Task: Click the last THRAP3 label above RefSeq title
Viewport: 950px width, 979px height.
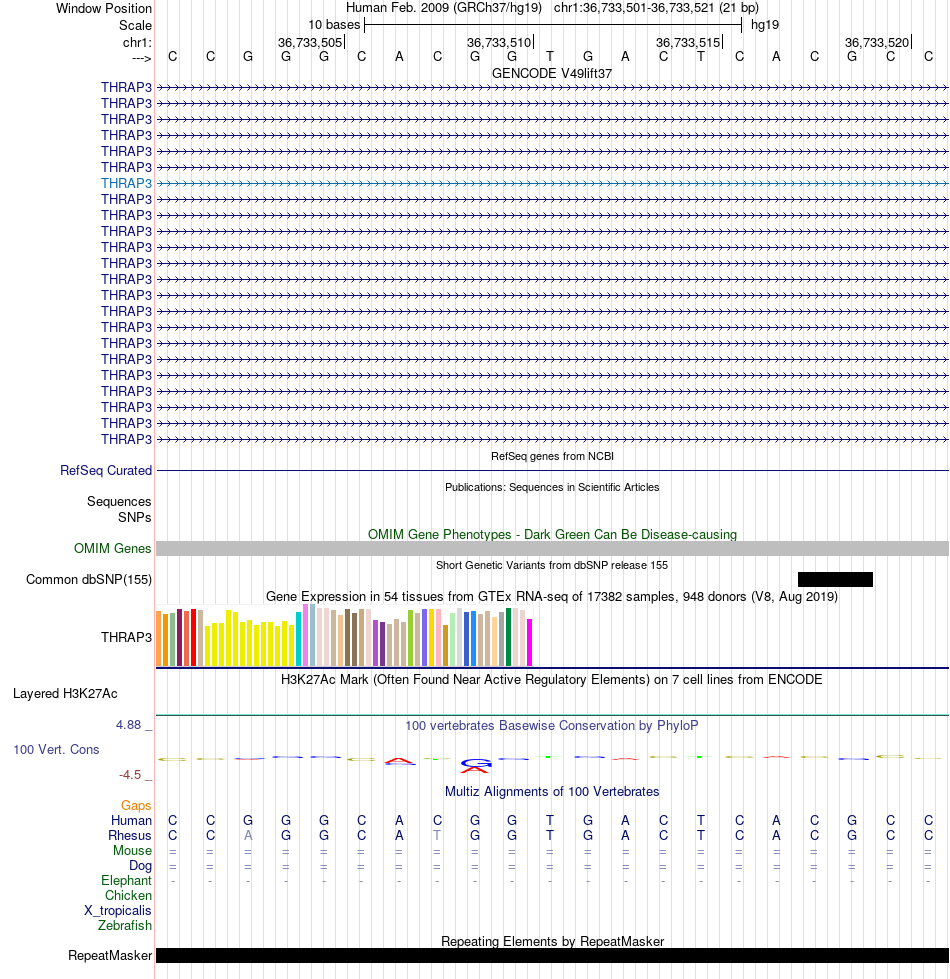Action: [127, 440]
